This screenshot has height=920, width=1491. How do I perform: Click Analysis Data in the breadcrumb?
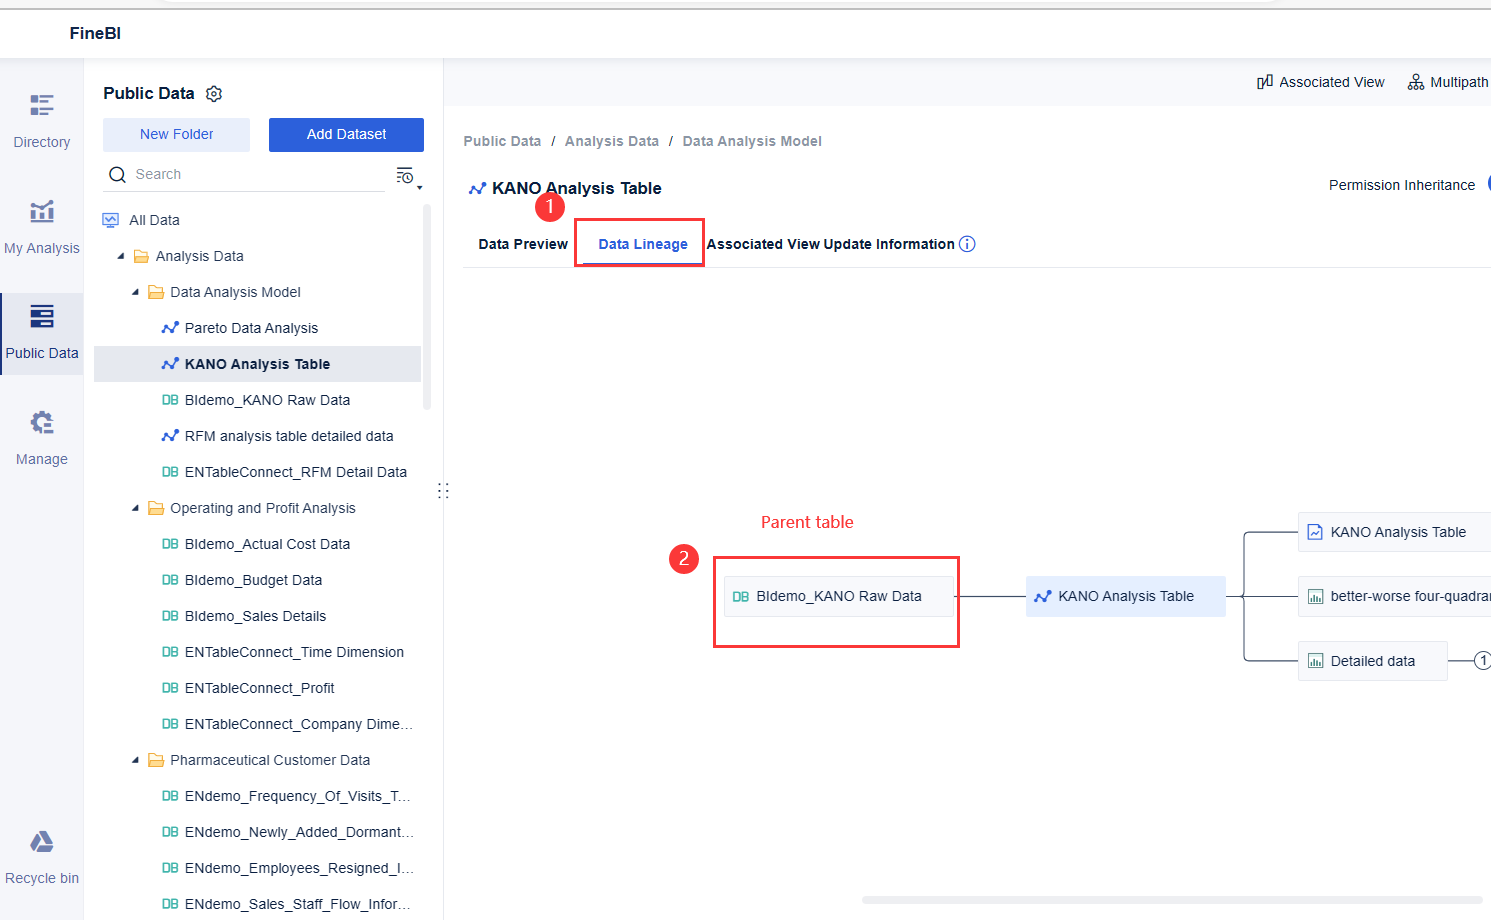click(x=611, y=141)
